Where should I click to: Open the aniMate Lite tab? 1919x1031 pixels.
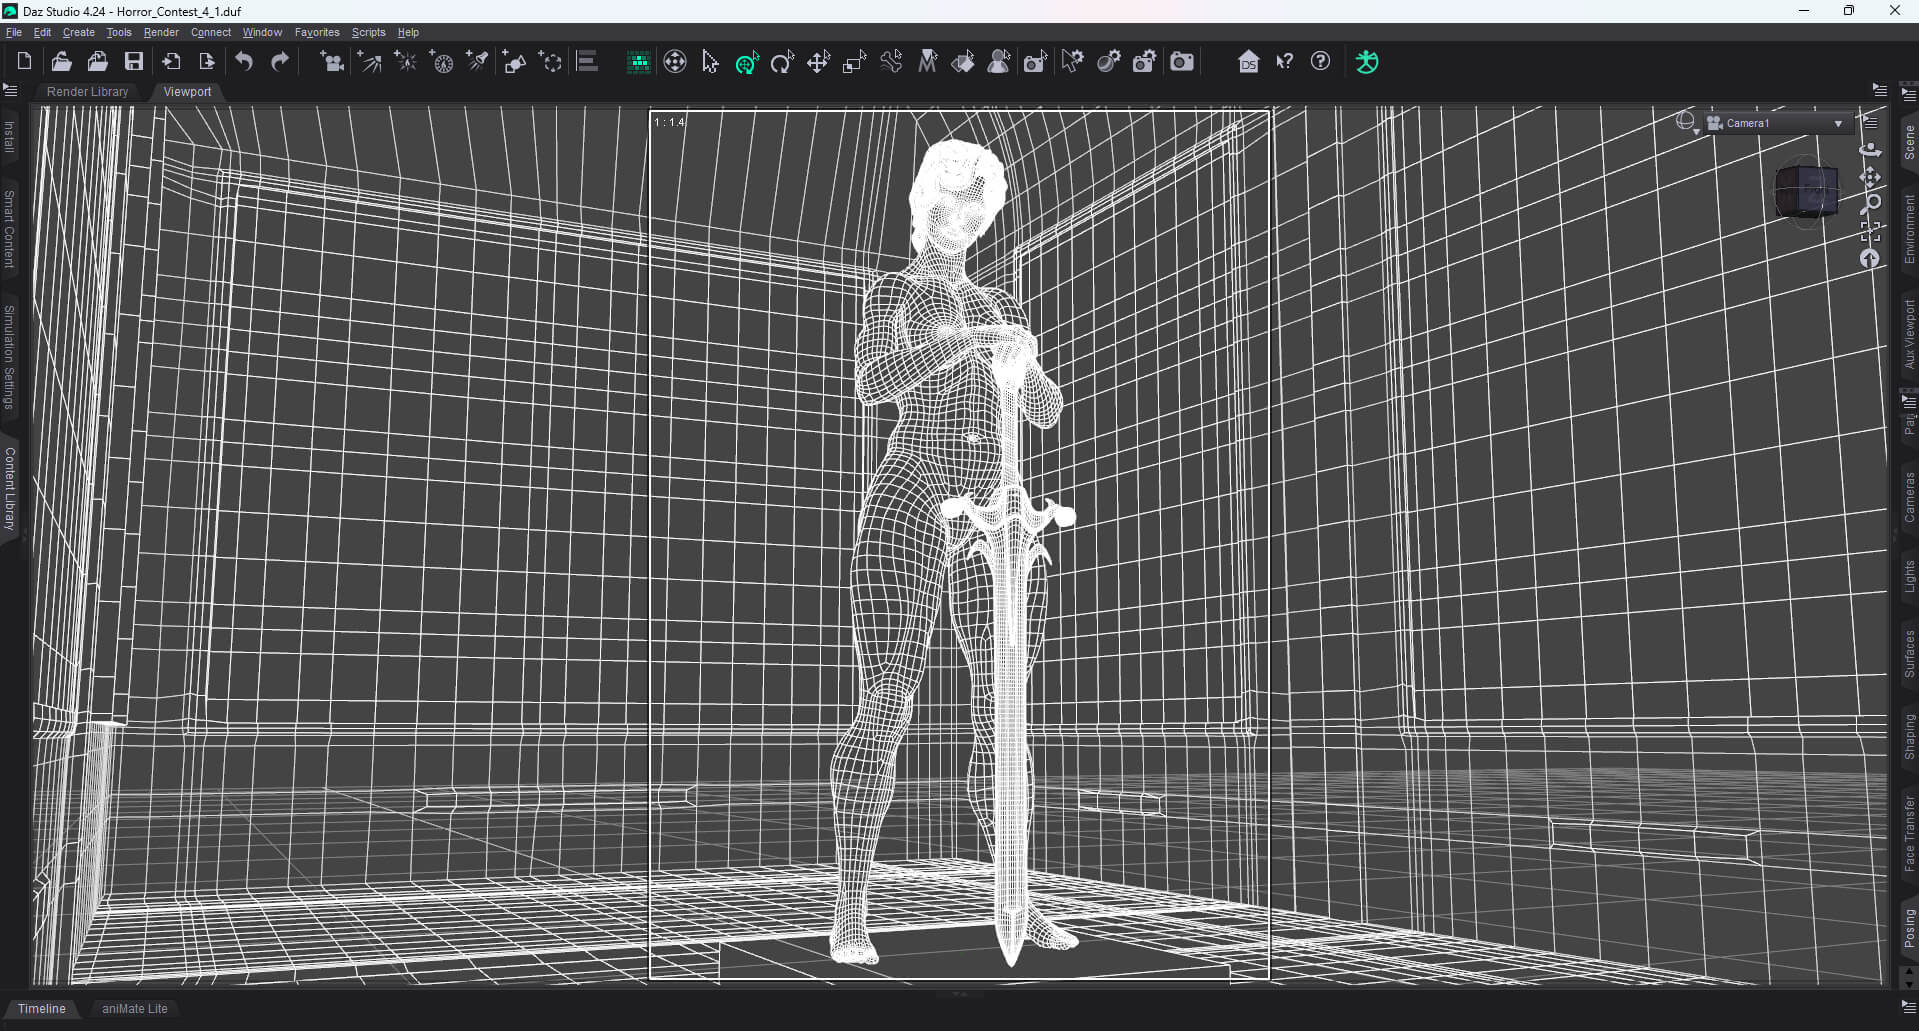(x=135, y=1008)
